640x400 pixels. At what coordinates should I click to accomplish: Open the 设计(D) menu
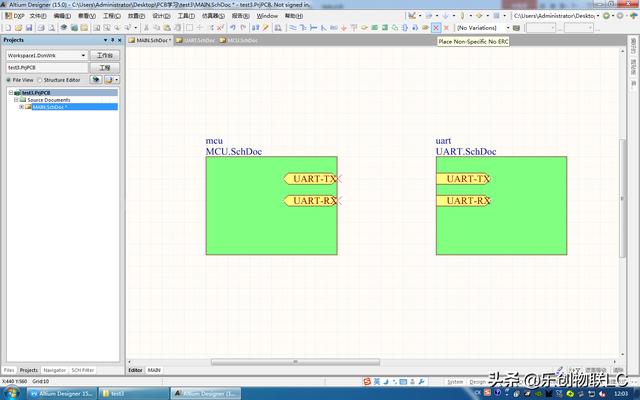[161, 16]
